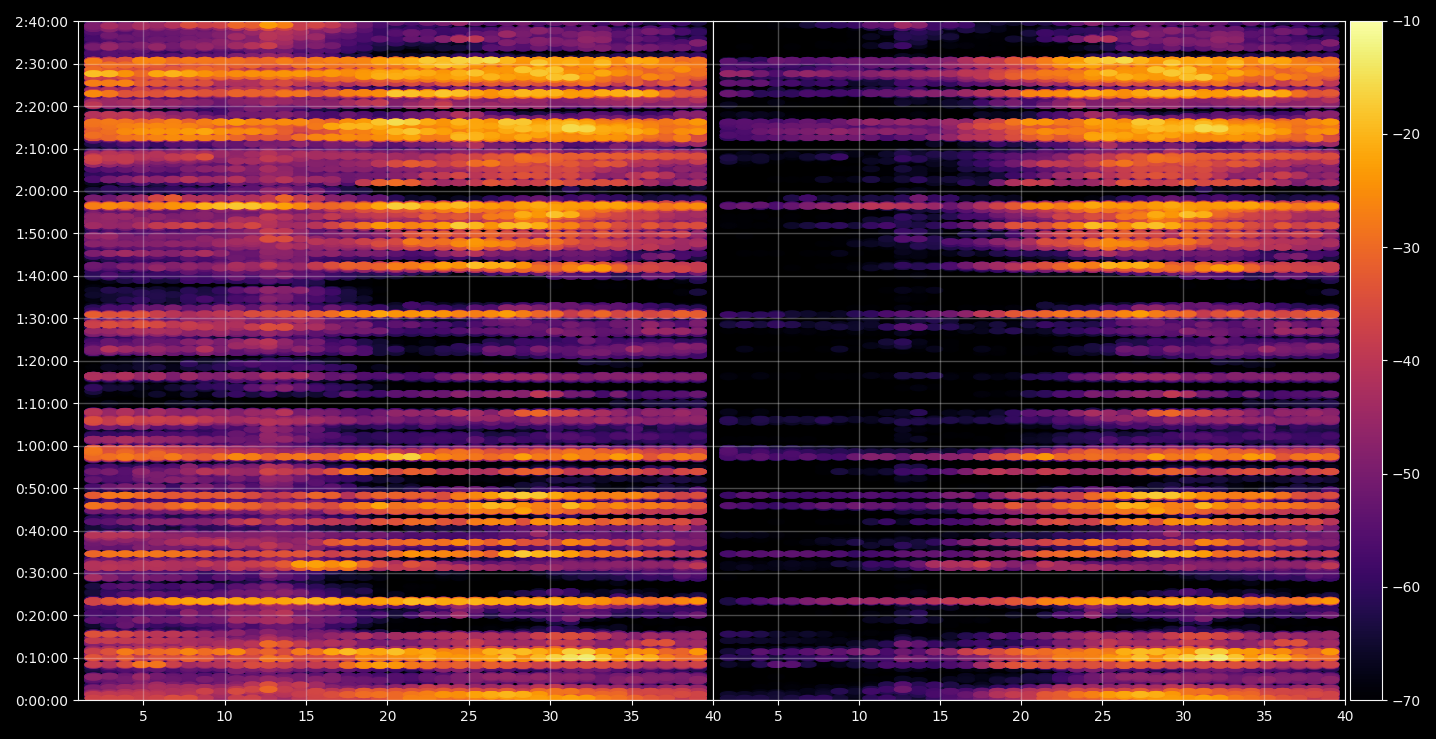Select the 1:20:00 y-axis time label
Image resolution: width=1436 pixels, height=739 pixels.
42,361
